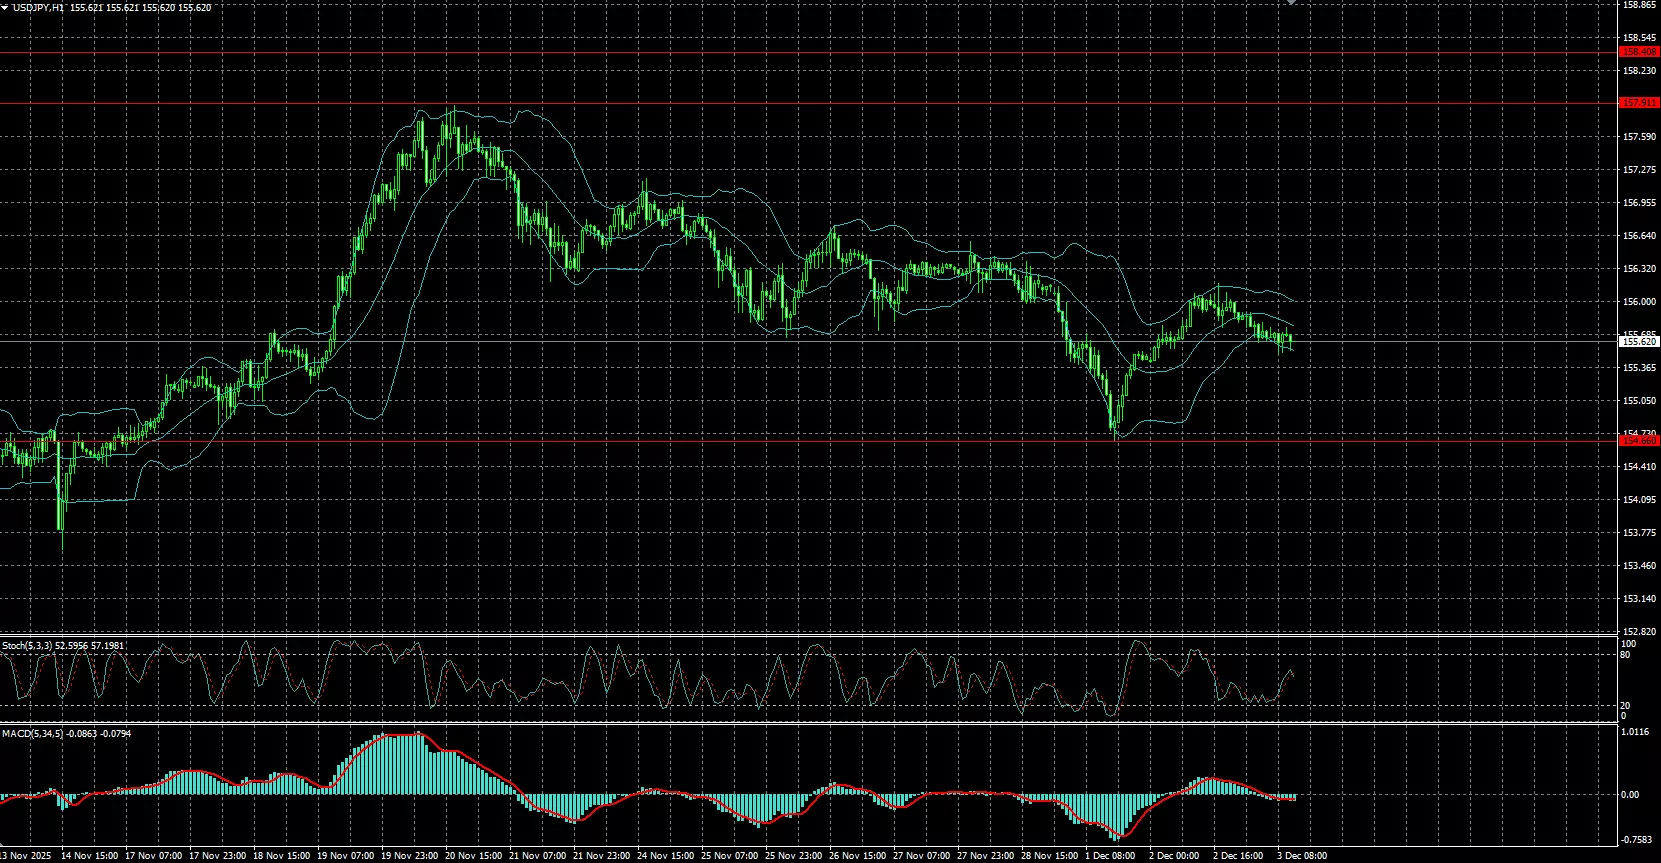Click the 153.140 price scale label
The width and height of the screenshot is (1661, 863).
pyautogui.click(x=1639, y=599)
